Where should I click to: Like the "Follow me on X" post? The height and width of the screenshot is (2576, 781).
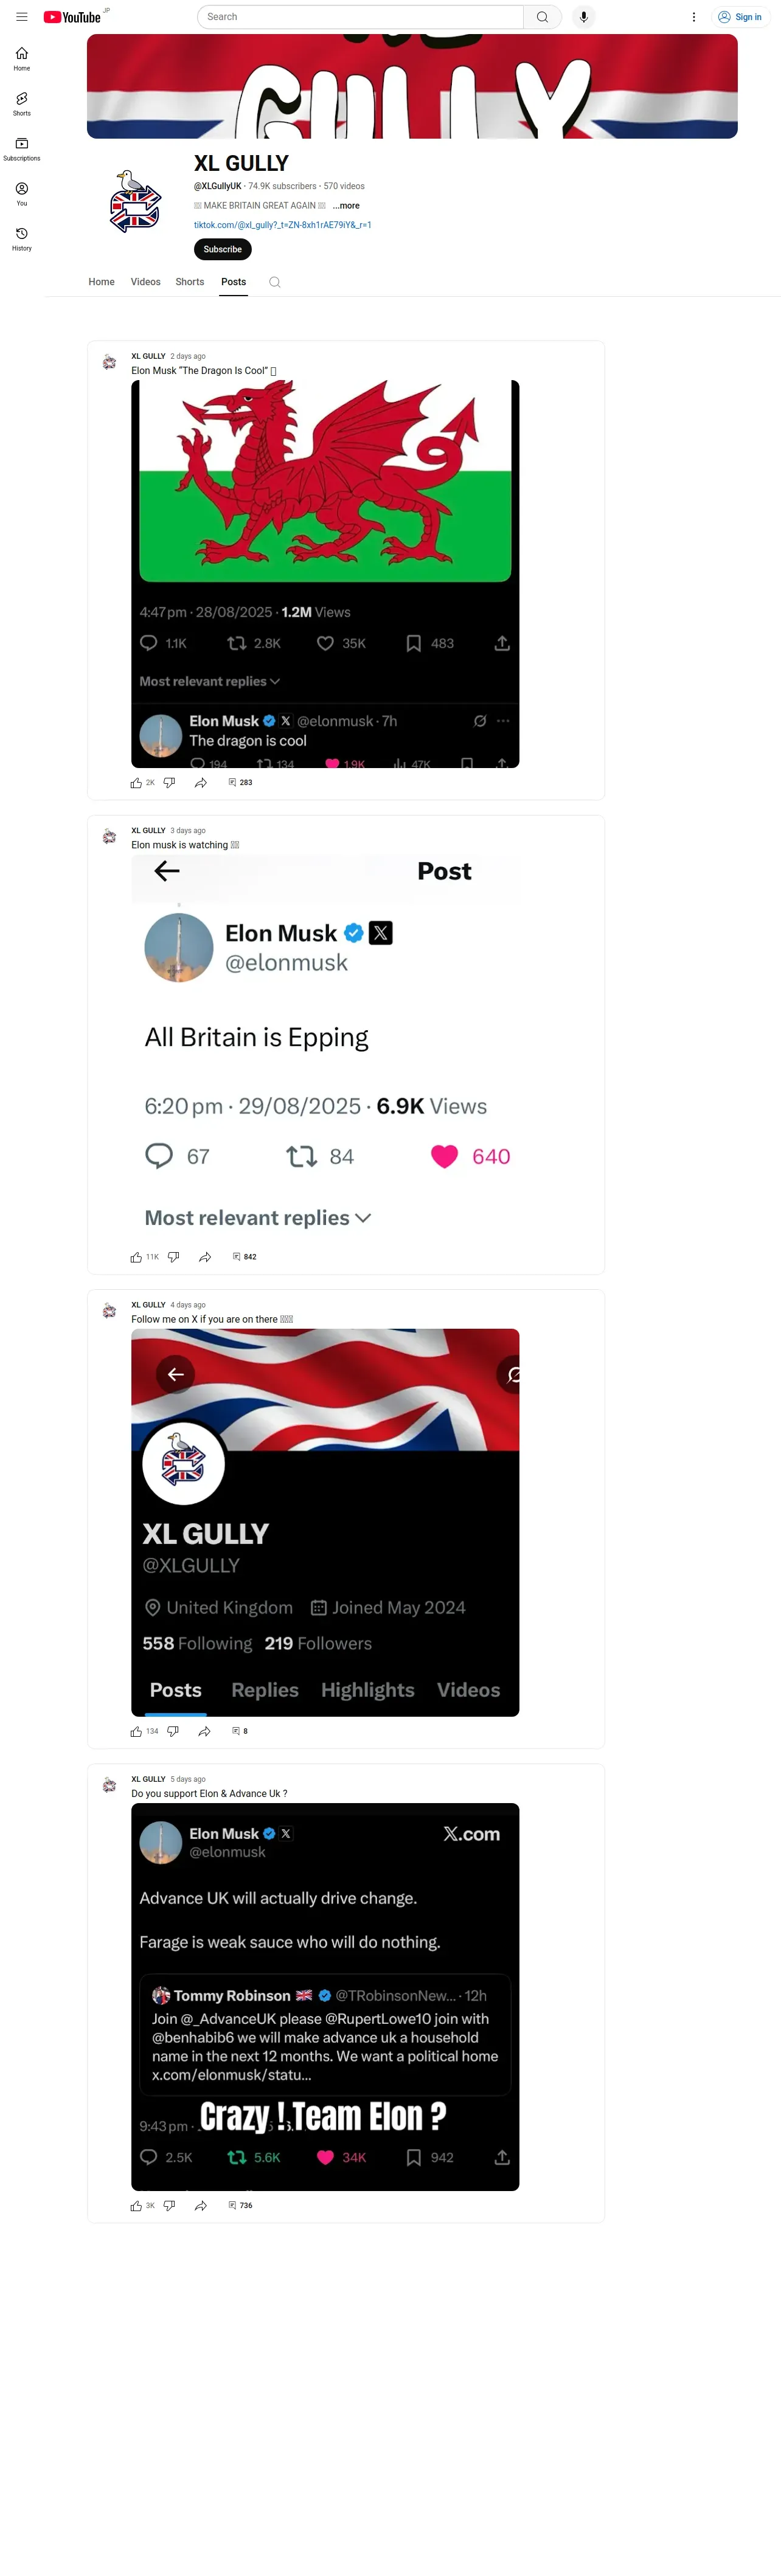[x=136, y=1731]
